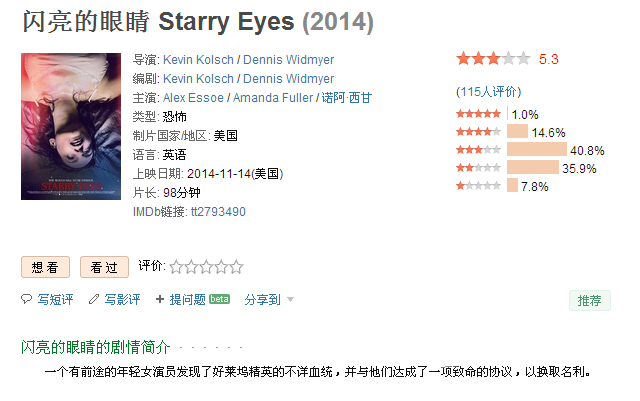This screenshot has height=401, width=640.
Task: Rate the movie three stars
Action: (x=207, y=267)
